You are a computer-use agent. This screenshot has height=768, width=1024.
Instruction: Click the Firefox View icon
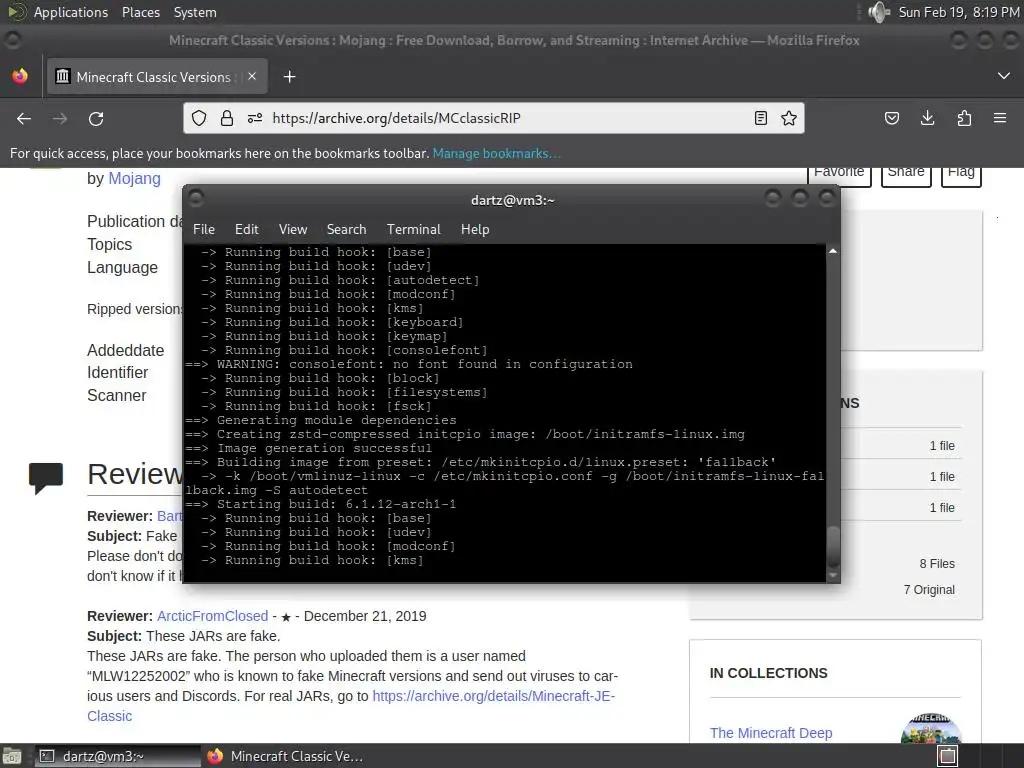click(x=20, y=76)
